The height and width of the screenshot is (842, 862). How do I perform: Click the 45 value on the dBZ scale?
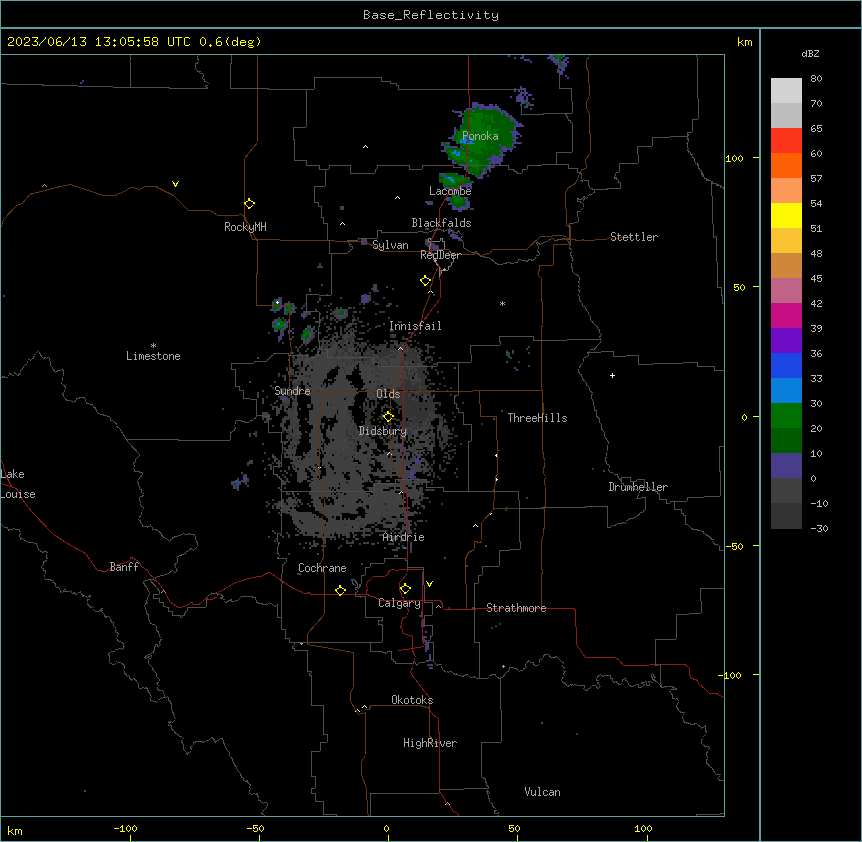point(816,279)
